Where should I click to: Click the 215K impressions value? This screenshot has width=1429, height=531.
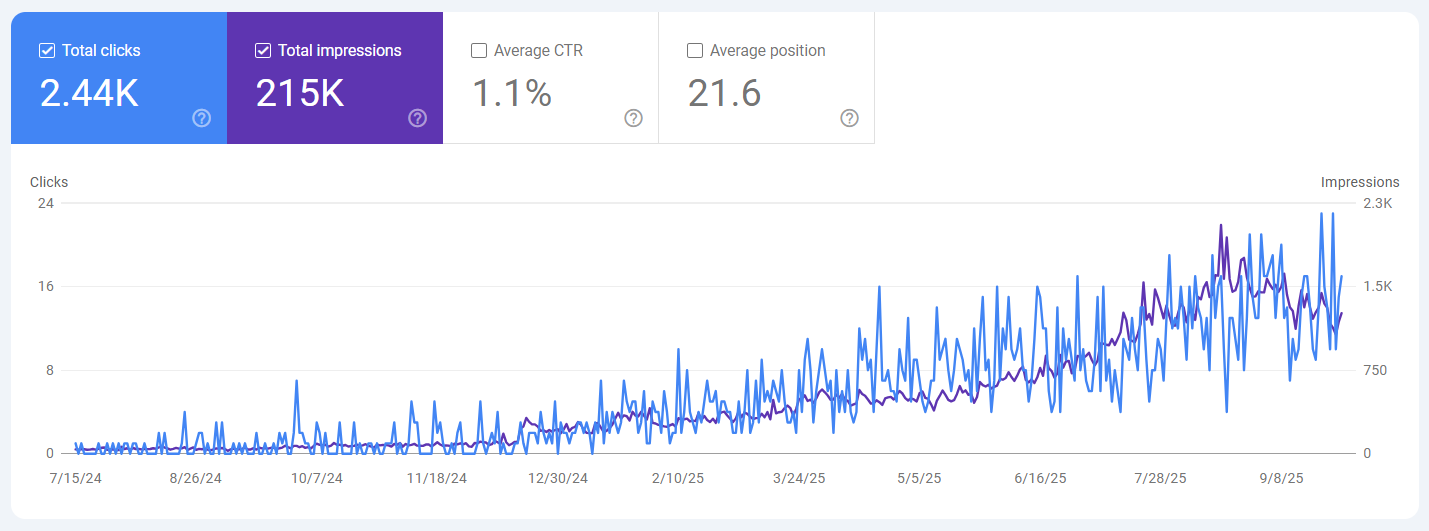click(x=300, y=93)
